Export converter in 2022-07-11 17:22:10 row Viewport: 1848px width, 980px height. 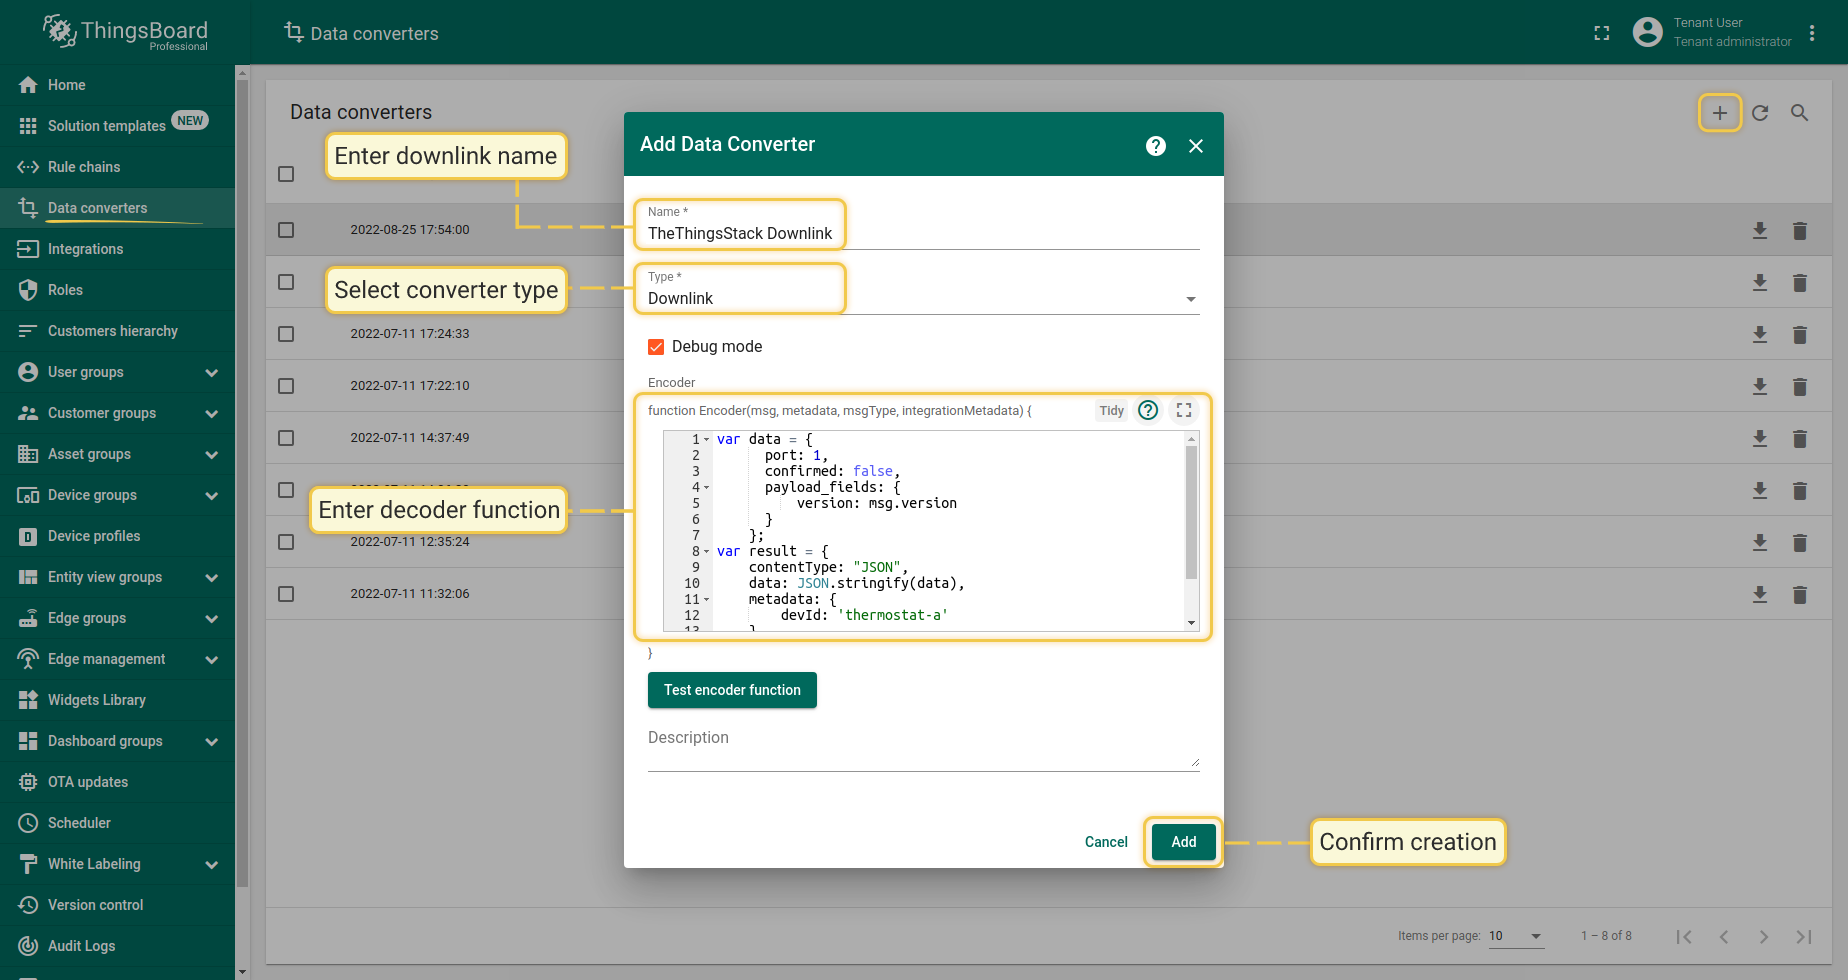coord(1760,387)
